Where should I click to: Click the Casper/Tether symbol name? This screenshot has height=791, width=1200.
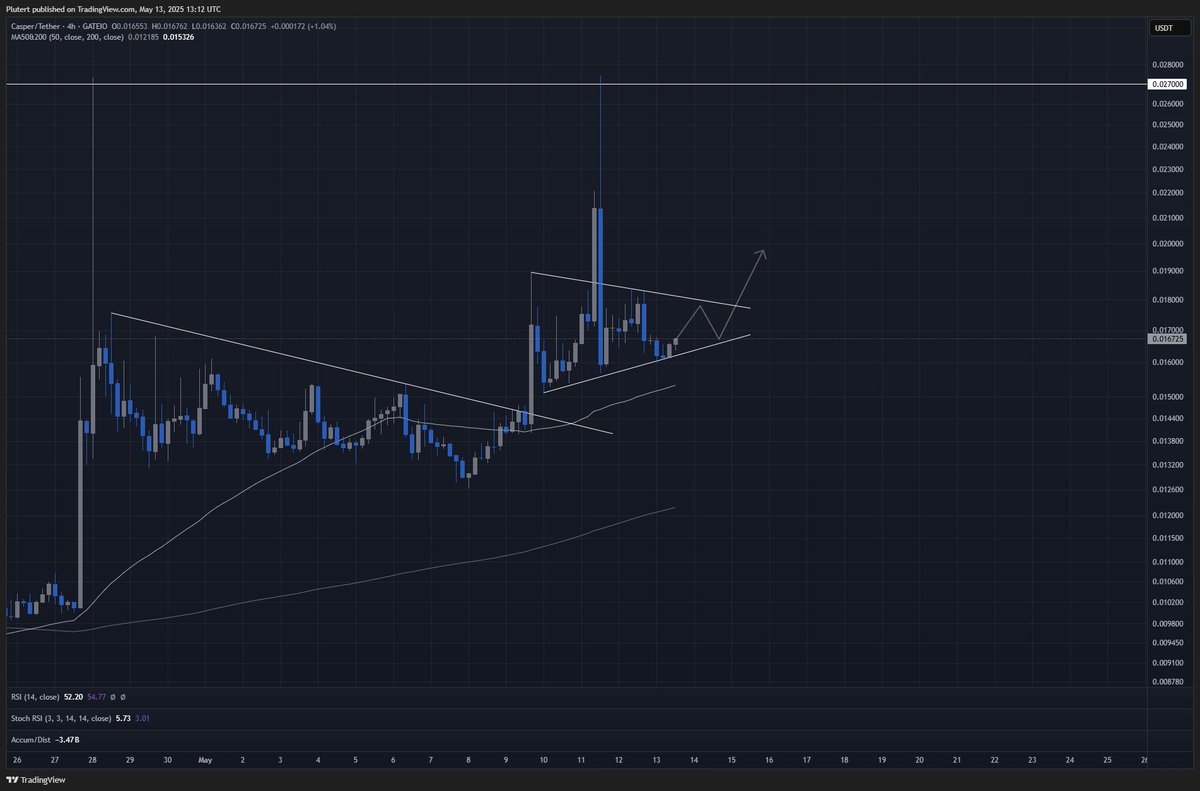(36, 28)
